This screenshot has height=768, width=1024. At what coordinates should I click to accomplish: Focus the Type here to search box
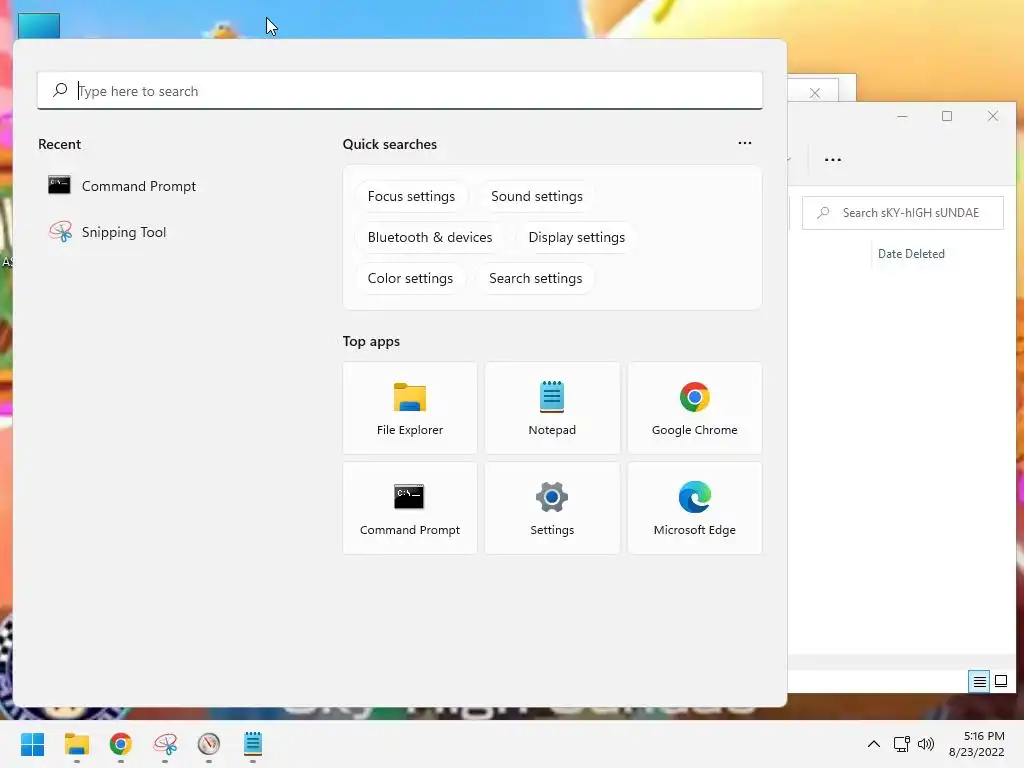(x=400, y=91)
